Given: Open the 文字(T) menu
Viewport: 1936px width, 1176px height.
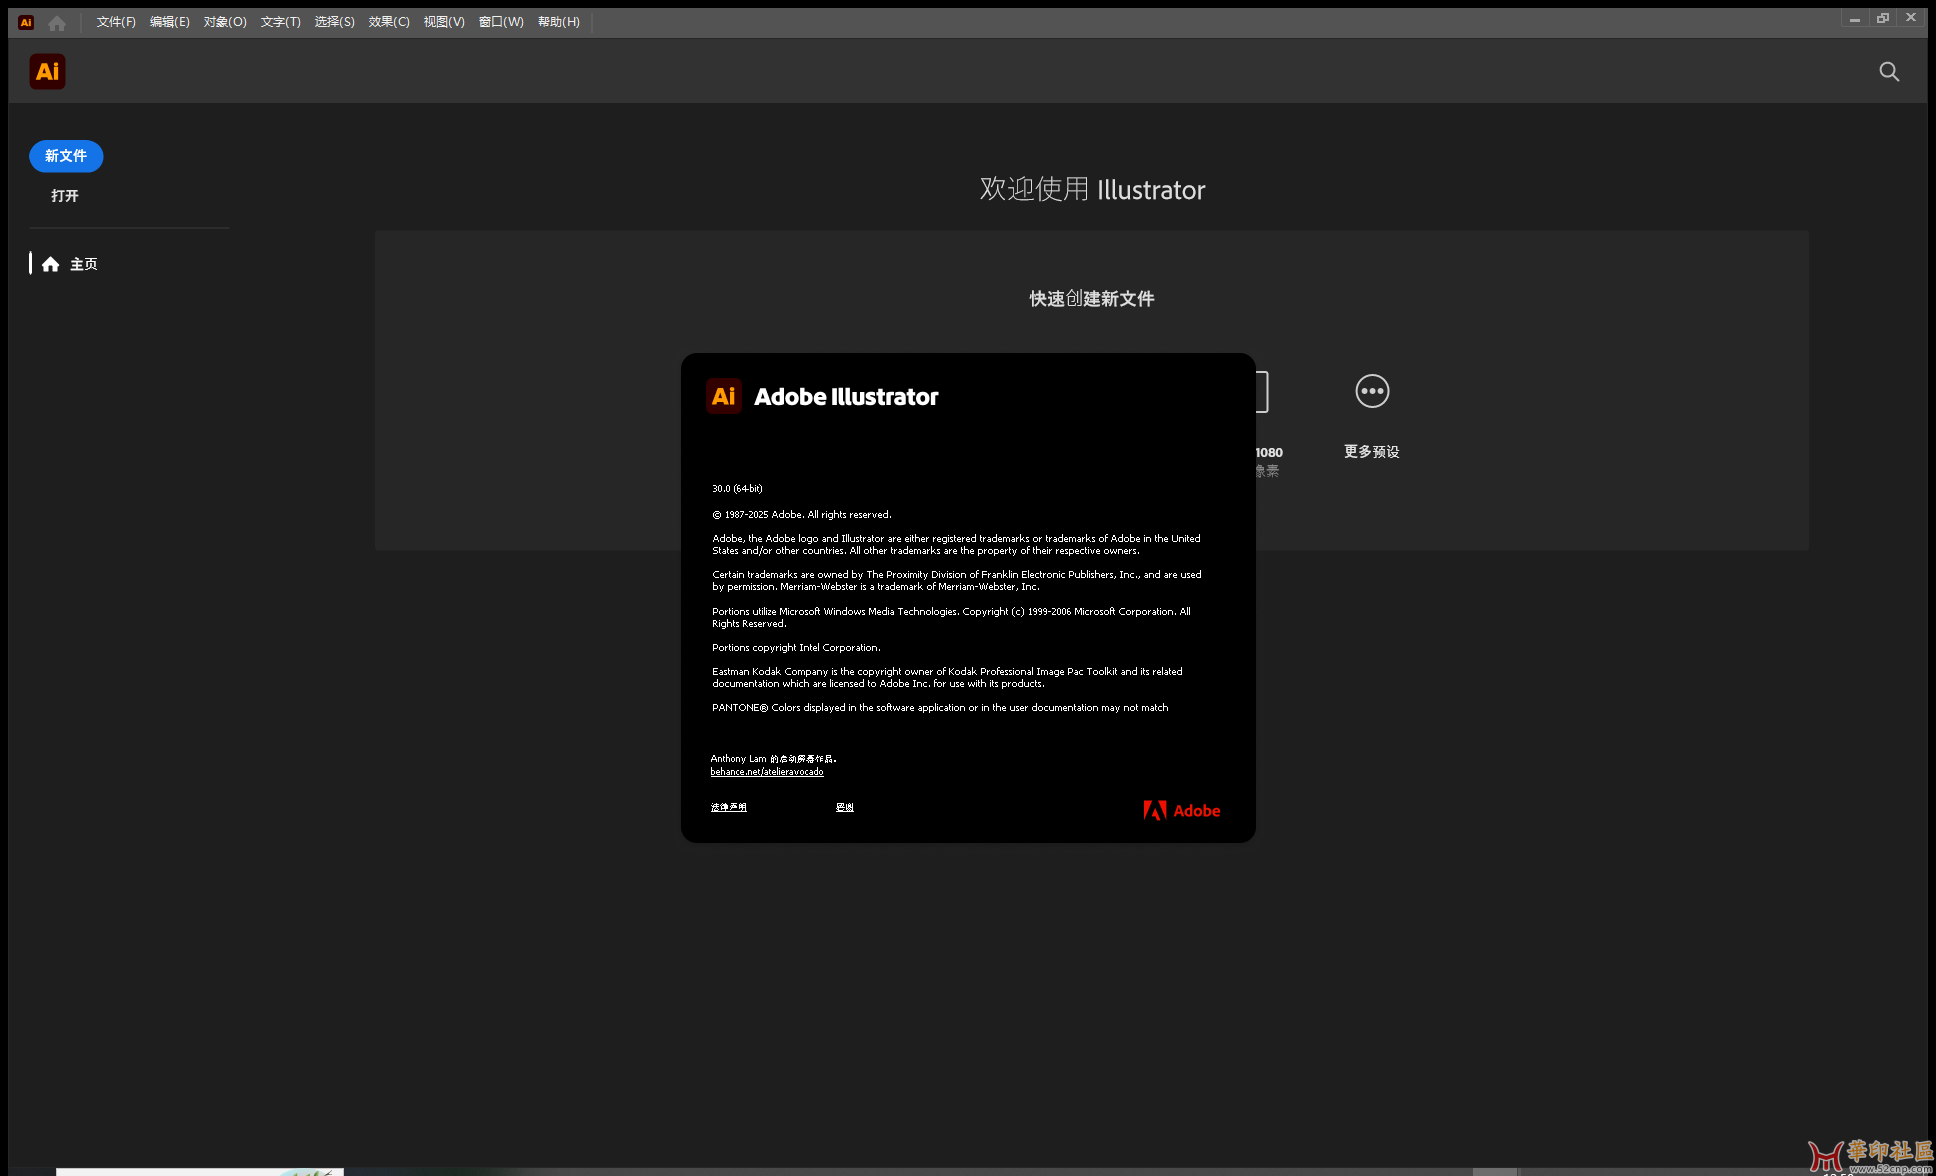Looking at the screenshot, I should [280, 22].
